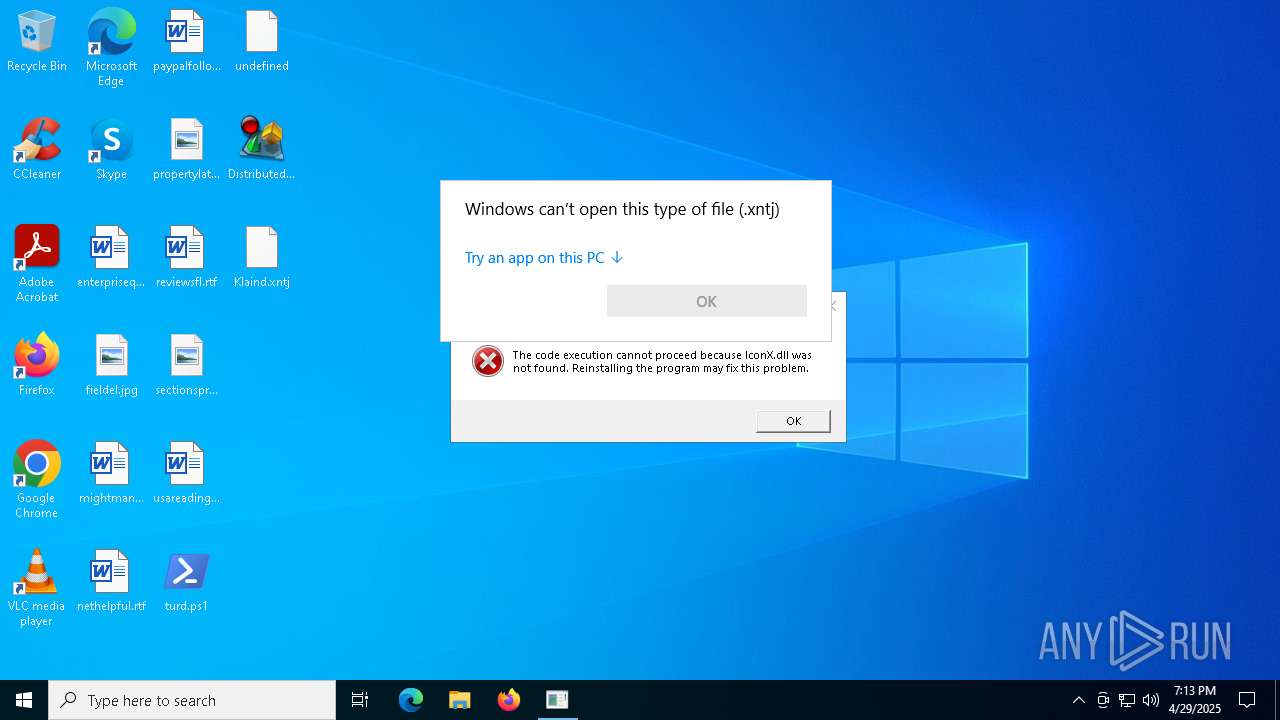Image resolution: width=1280 pixels, height=720 pixels.
Task: Open the notification Action Center
Action: pyautogui.click(x=1248, y=700)
